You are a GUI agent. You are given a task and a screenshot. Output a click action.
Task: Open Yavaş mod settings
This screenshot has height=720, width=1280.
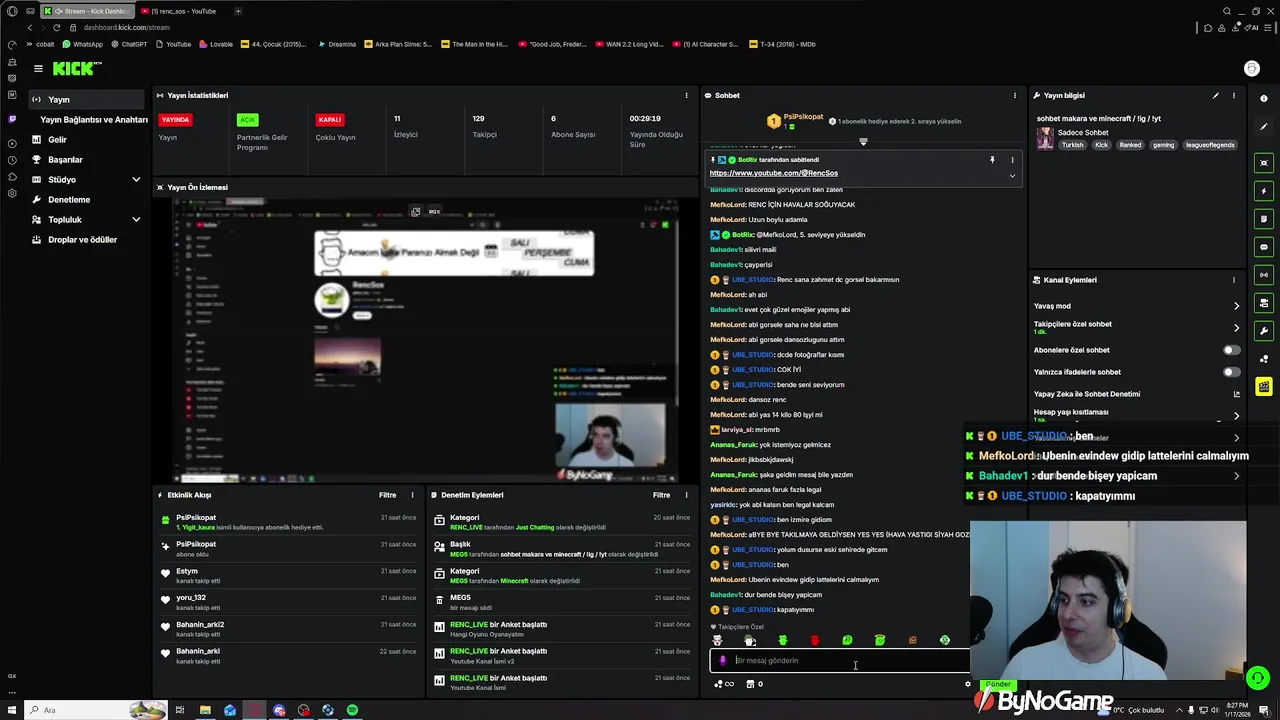point(1136,306)
